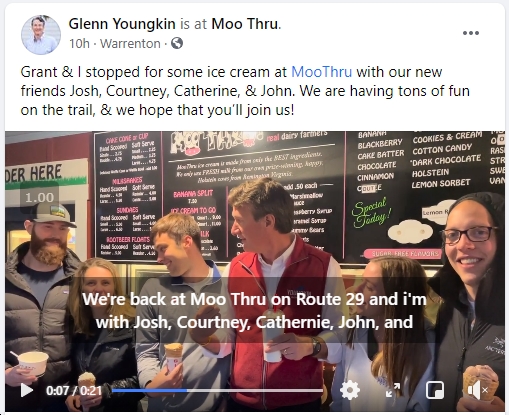Enter fullscreen mode with the expand arrows
Image resolution: width=509 pixels, height=415 pixels.
(x=393, y=390)
